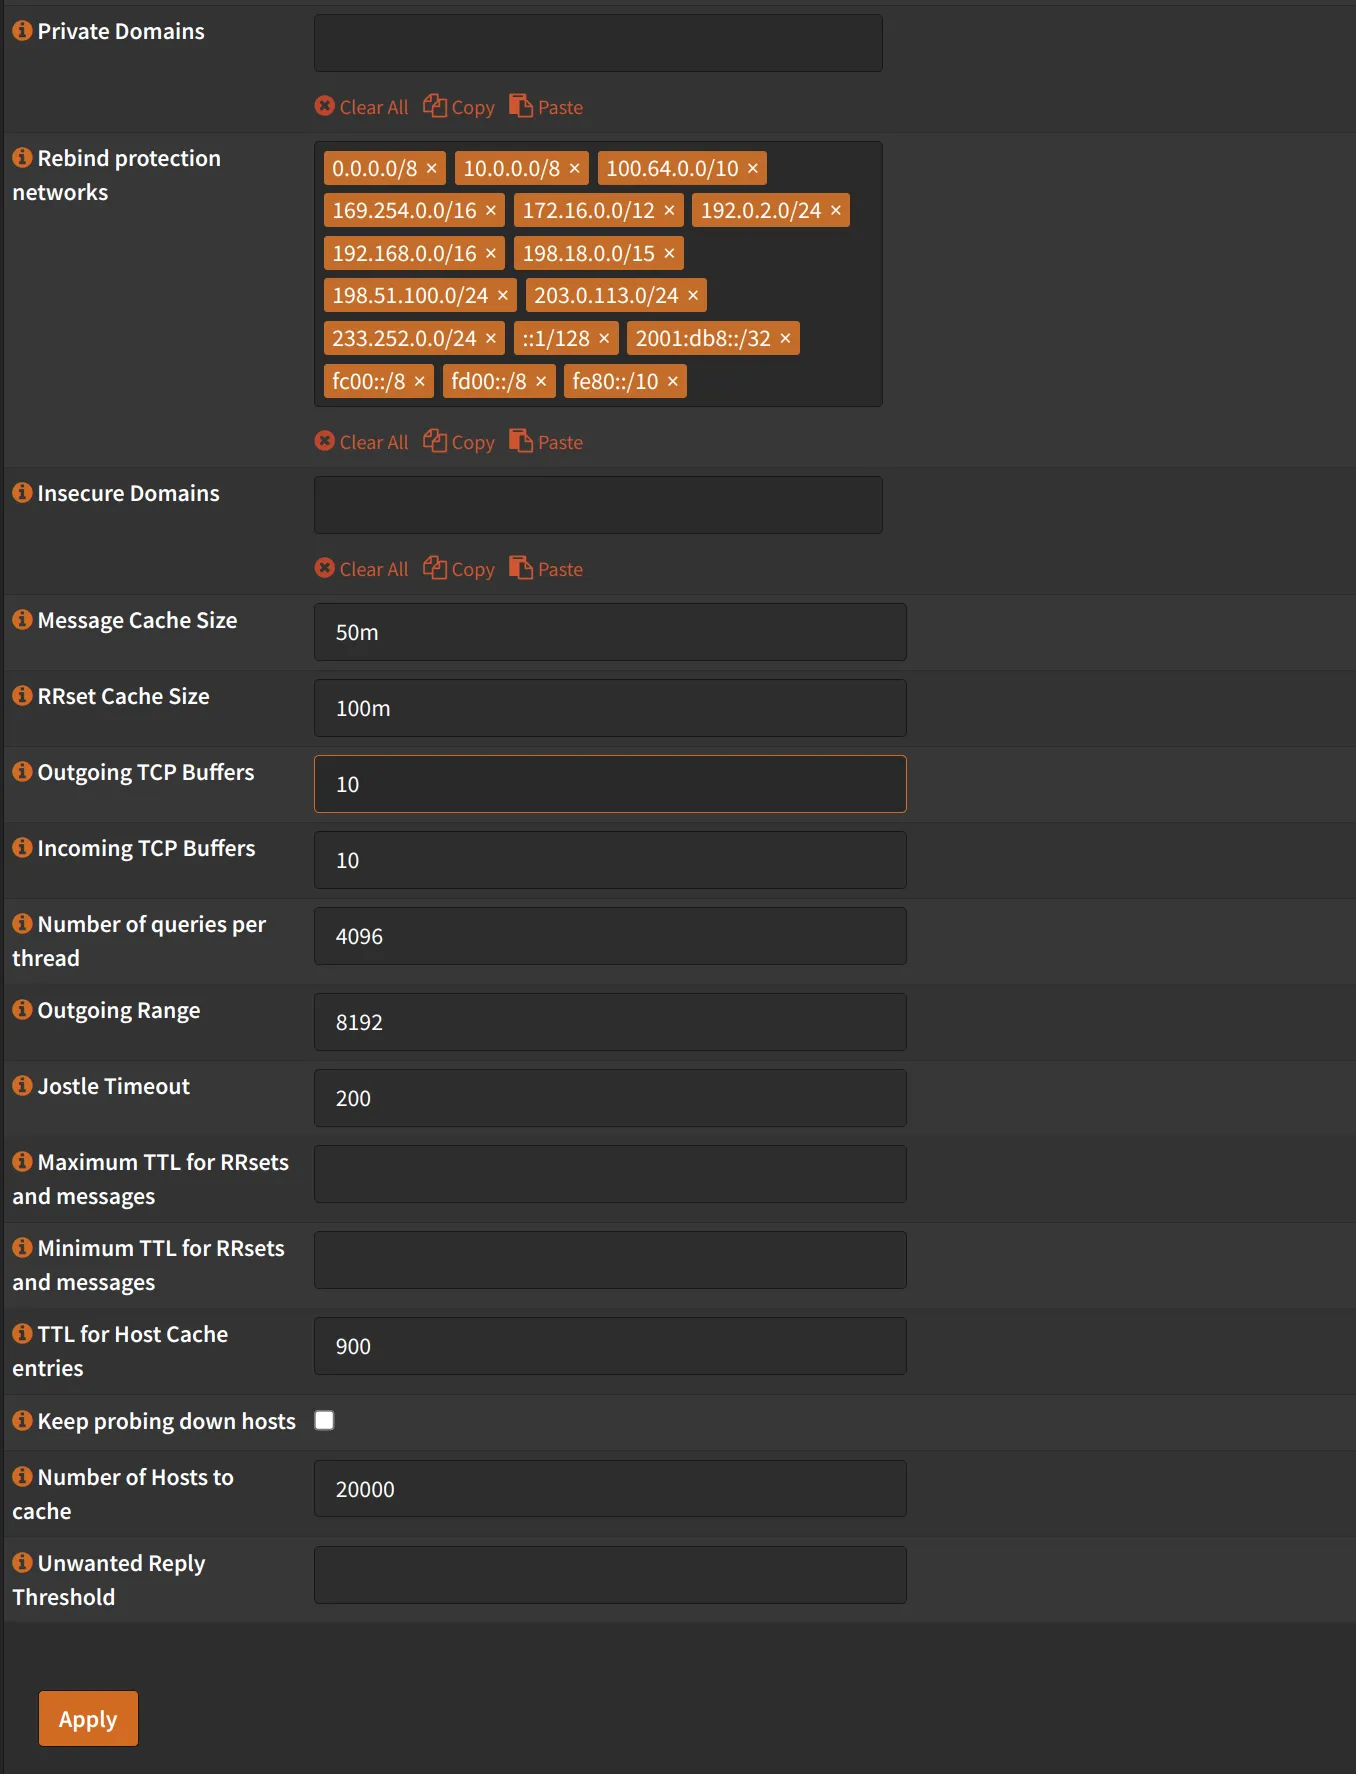The width and height of the screenshot is (1356, 1774).
Task: Click info icon for Outgoing Range
Action: (22, 1010)
